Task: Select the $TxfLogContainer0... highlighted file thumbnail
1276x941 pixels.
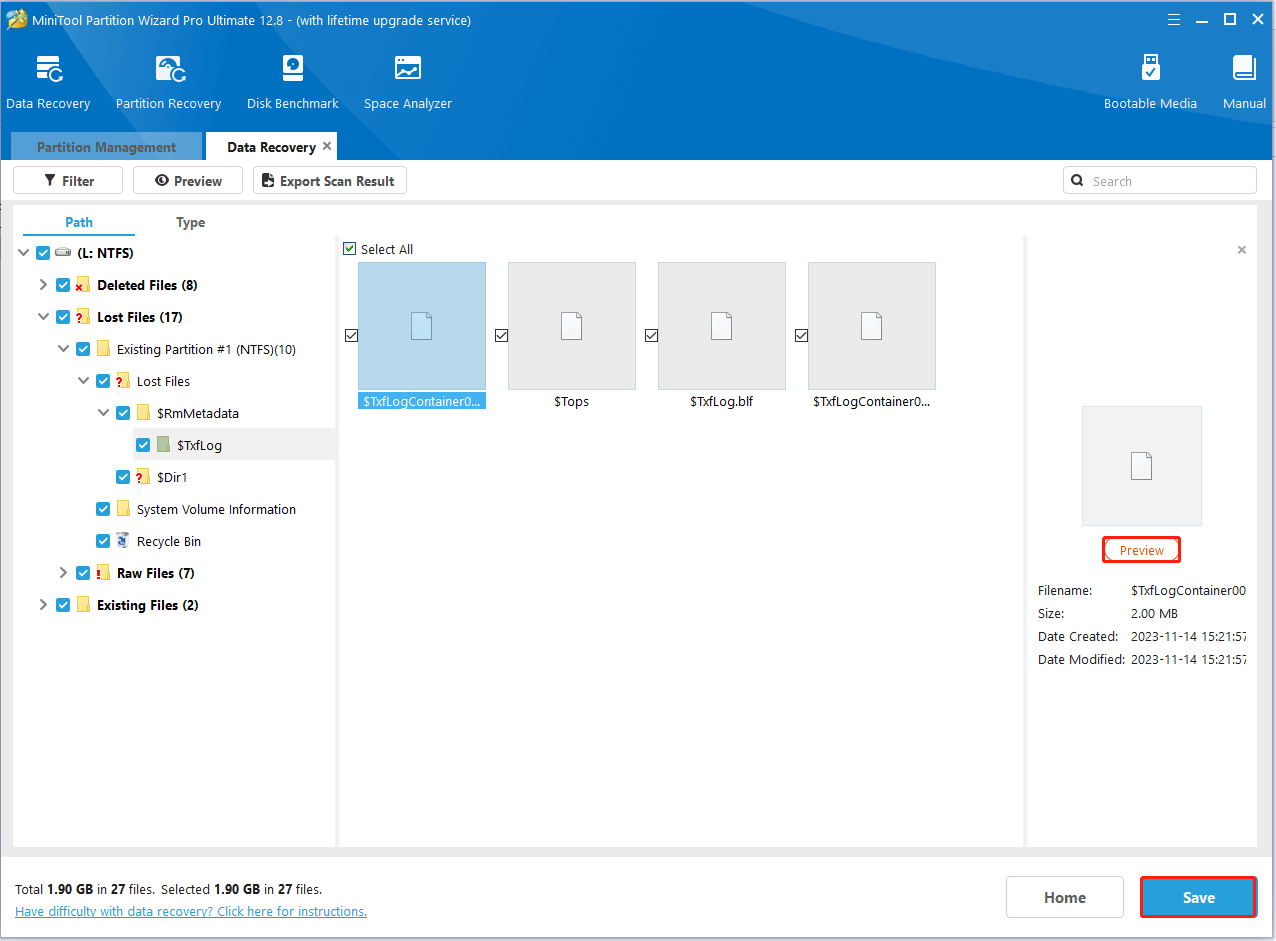Action: (422, 326)
